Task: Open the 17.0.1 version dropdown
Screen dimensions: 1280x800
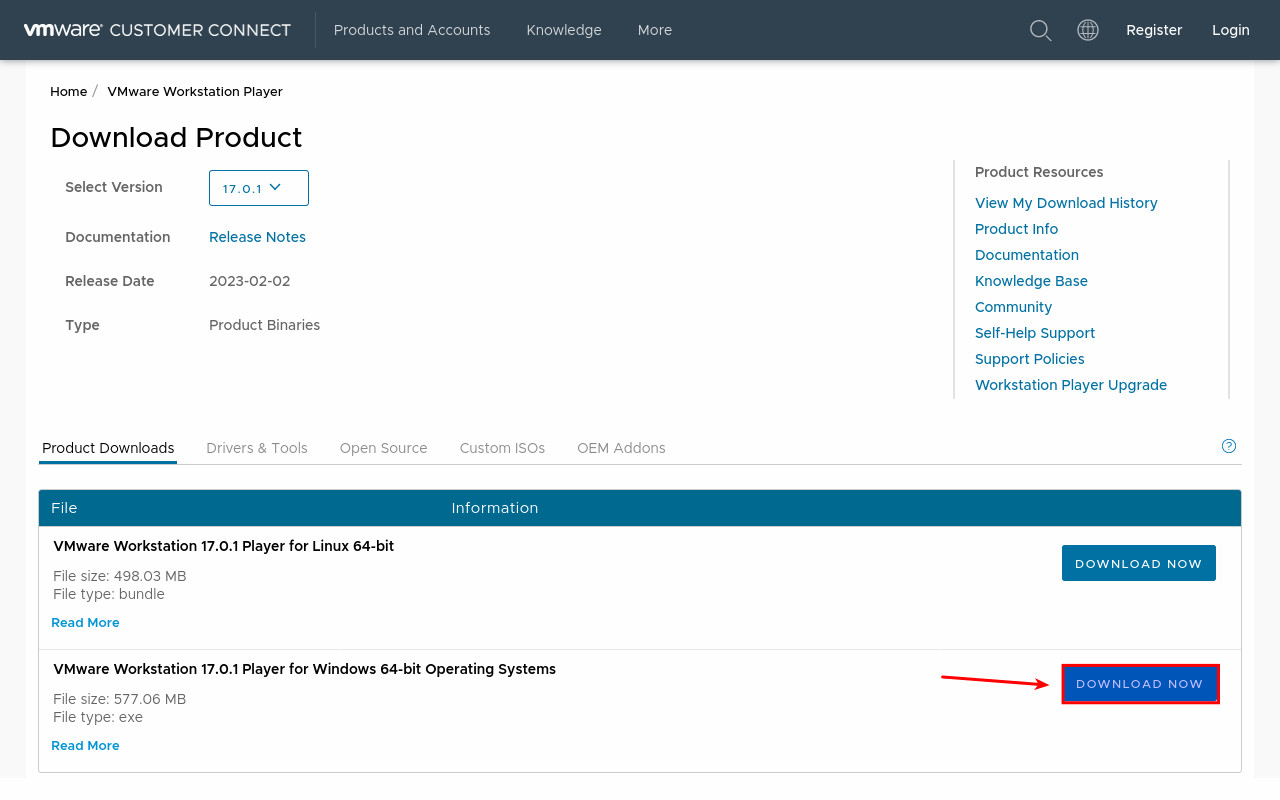Action: coord(259,188)
